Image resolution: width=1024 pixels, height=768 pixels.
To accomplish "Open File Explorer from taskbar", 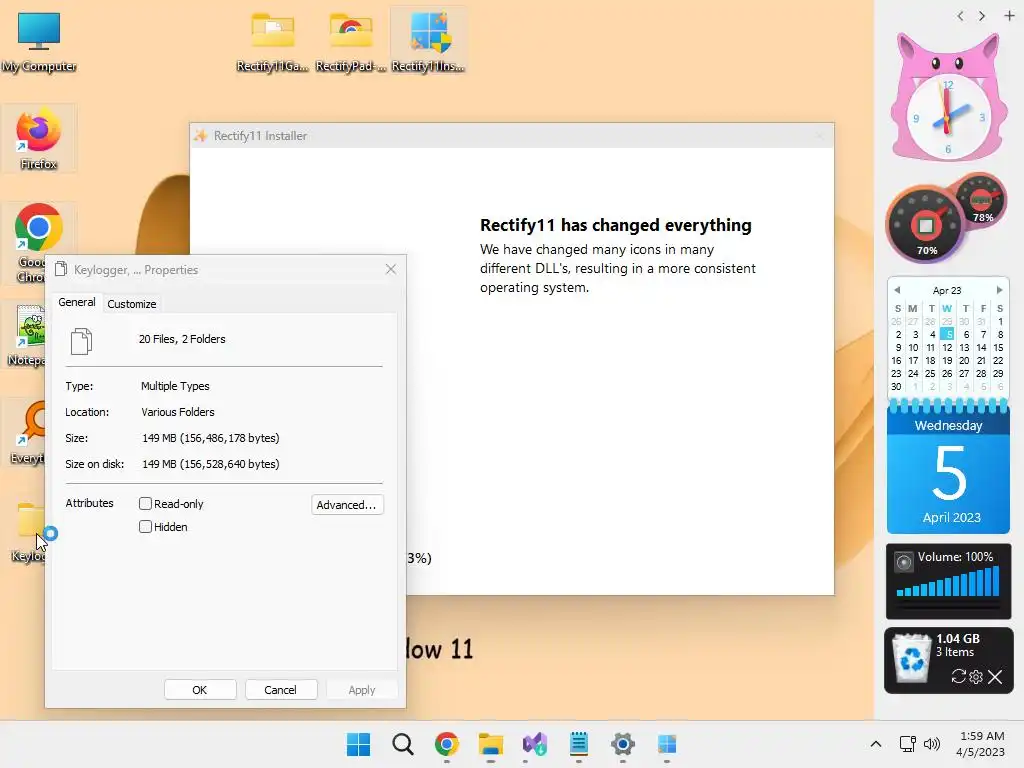I will (x=490, y=744).
